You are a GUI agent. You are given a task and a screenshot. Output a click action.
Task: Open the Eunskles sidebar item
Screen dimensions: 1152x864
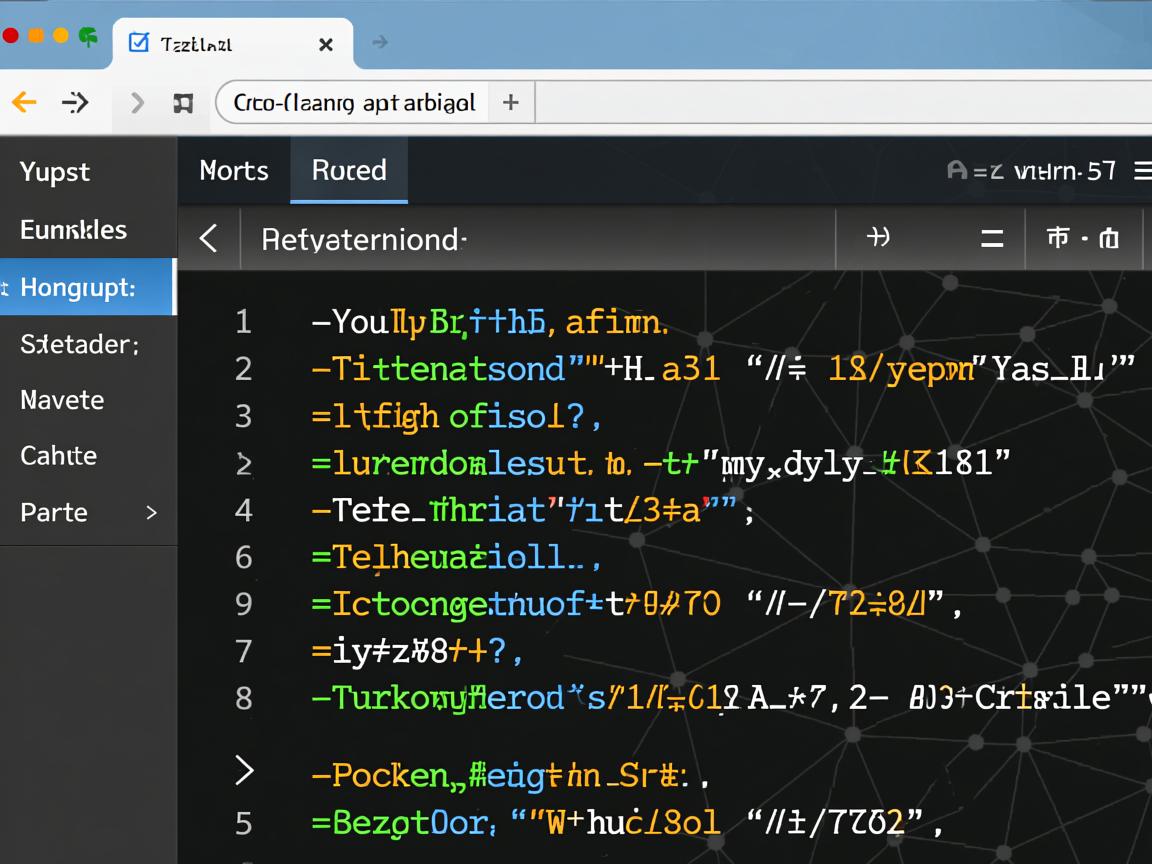74,230
